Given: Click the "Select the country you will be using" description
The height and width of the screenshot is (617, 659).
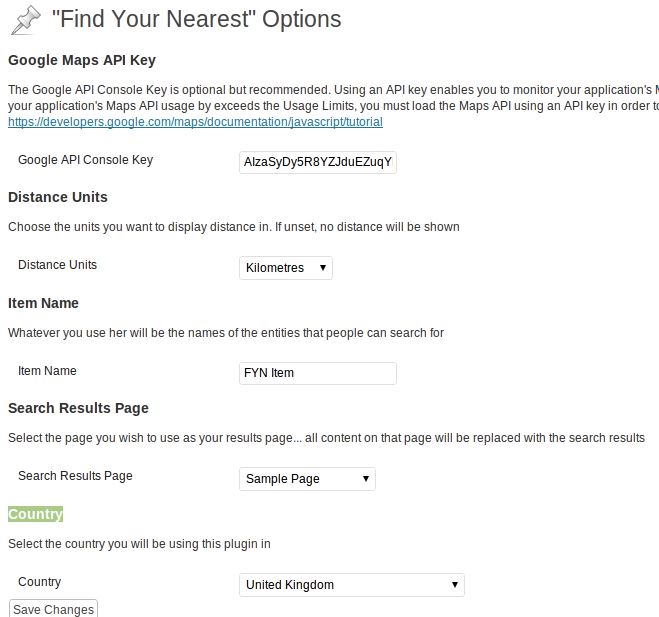Looking at the screenshot, I should point(139,544).
